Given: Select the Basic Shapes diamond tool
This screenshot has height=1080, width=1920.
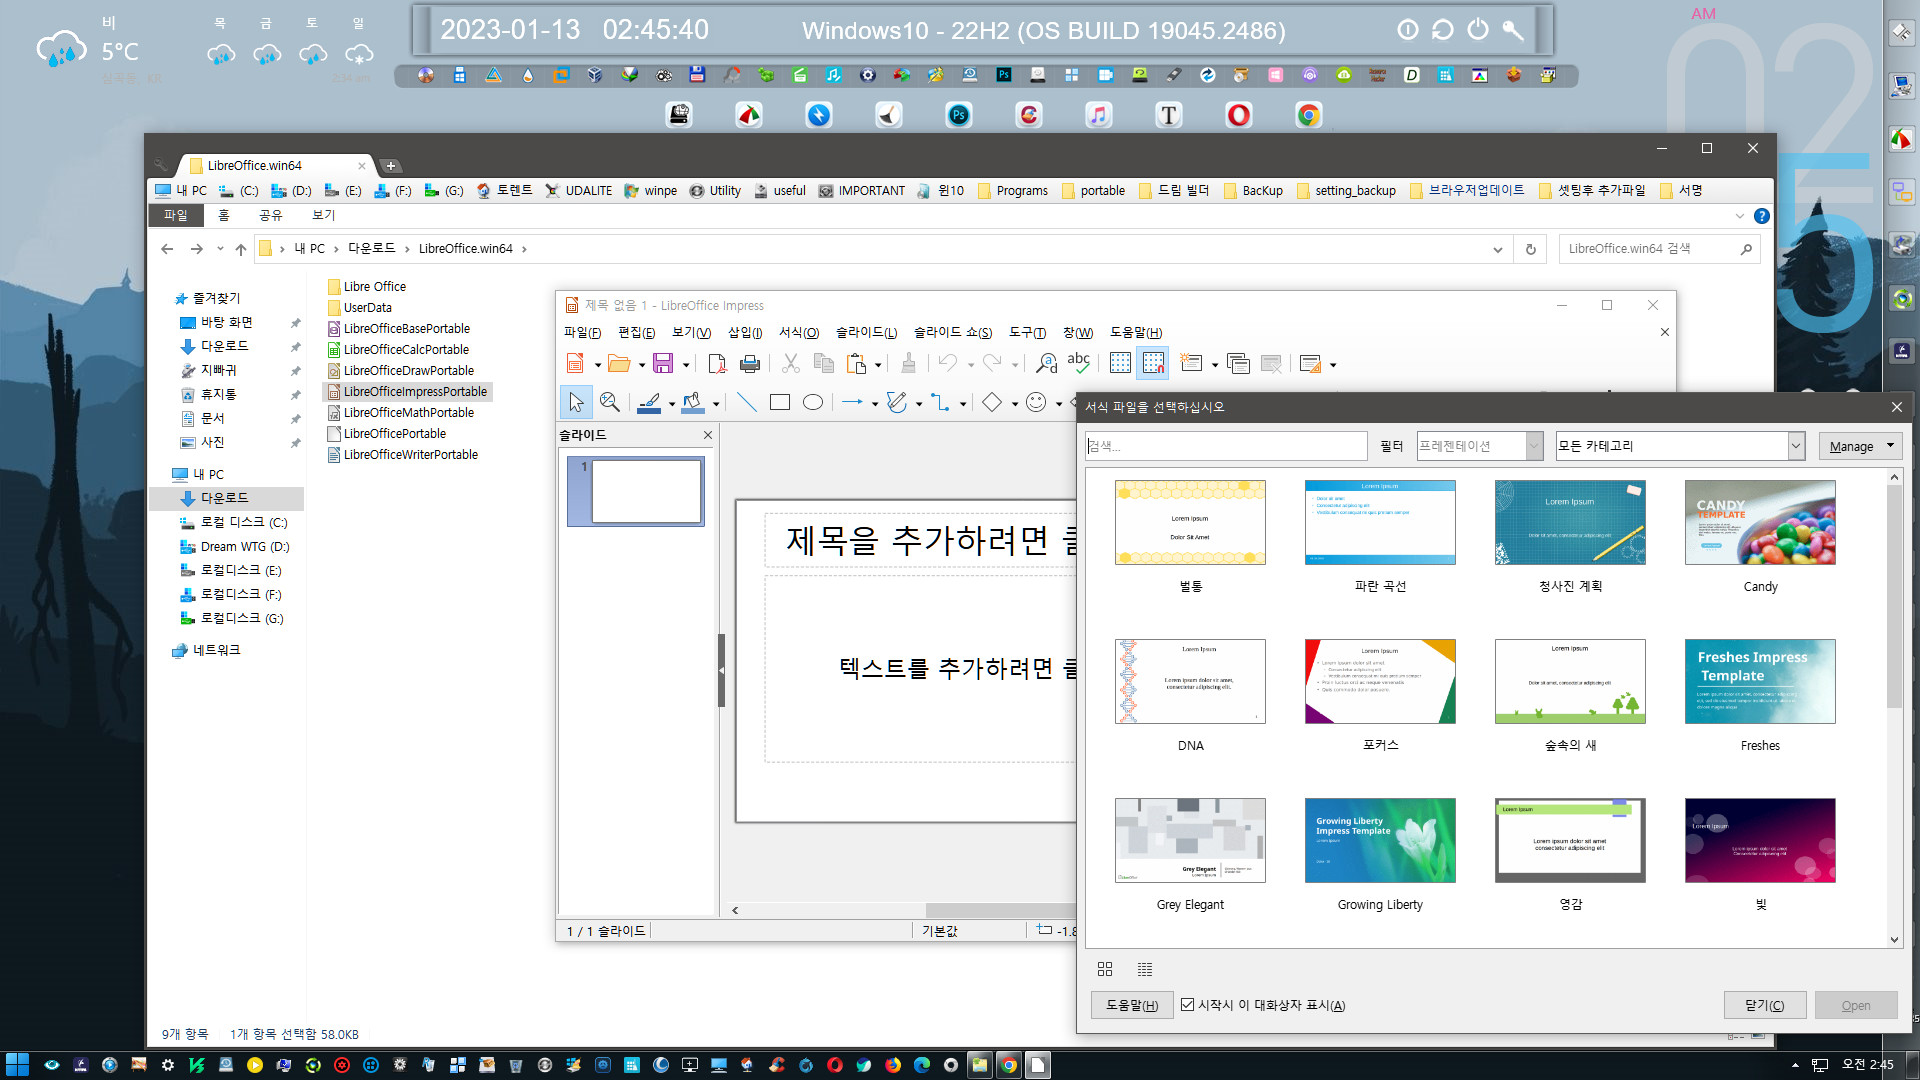Looking at the screenshot, I should coord(991,402).
